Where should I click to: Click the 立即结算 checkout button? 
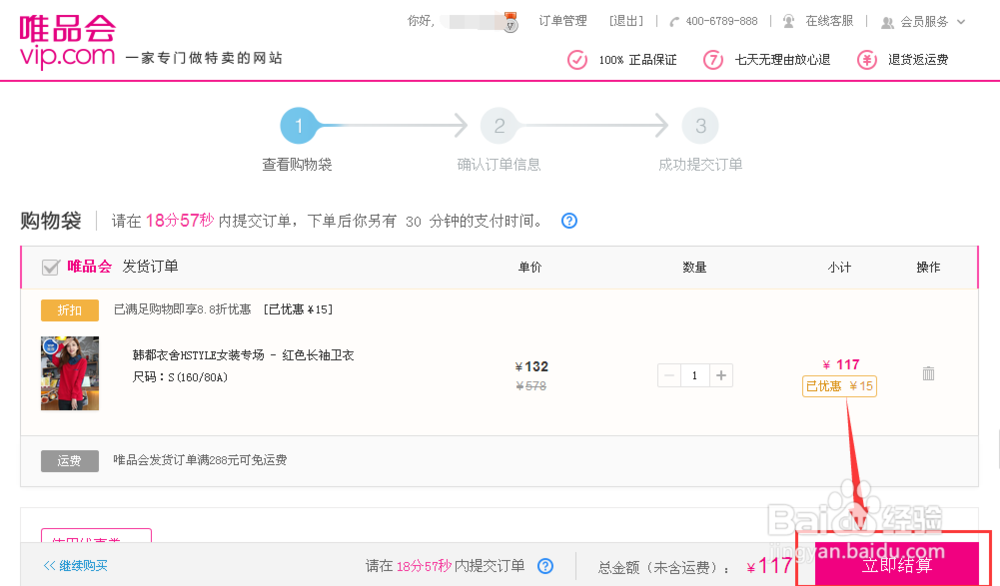point(897,564)
